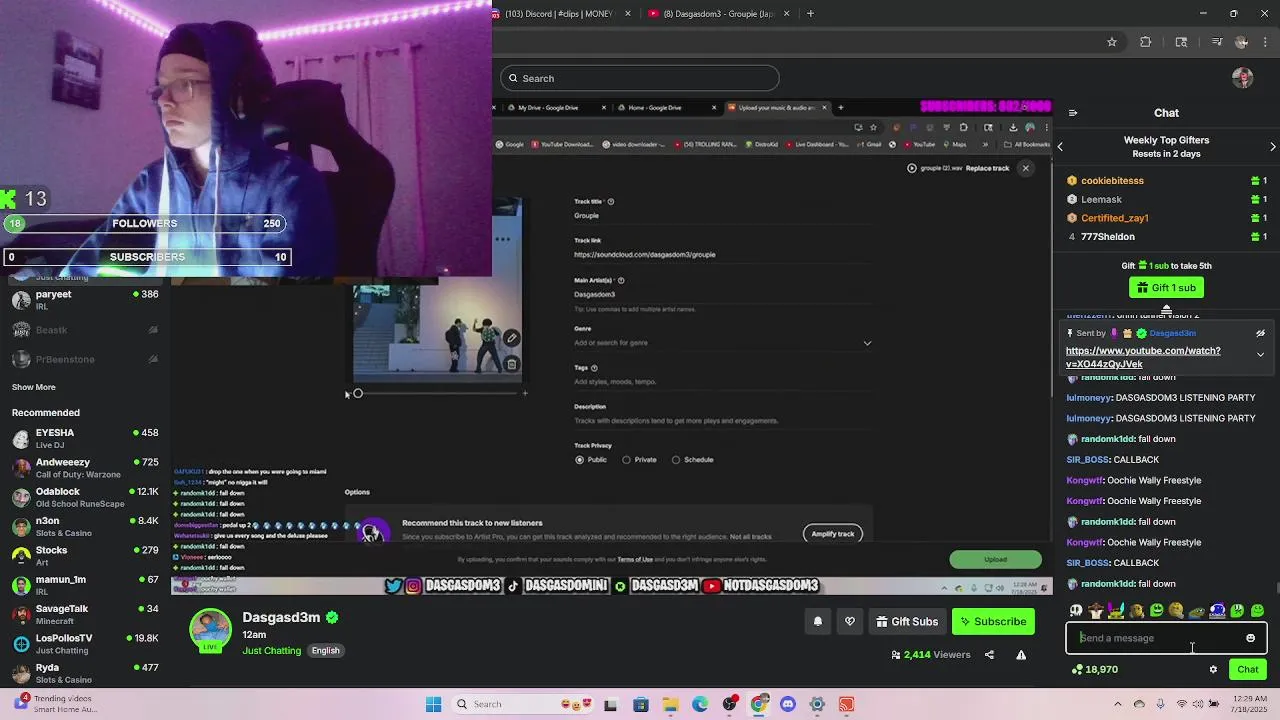Select the last green smiley emote
The image size is (1280, 720).
click(1257, 610)
